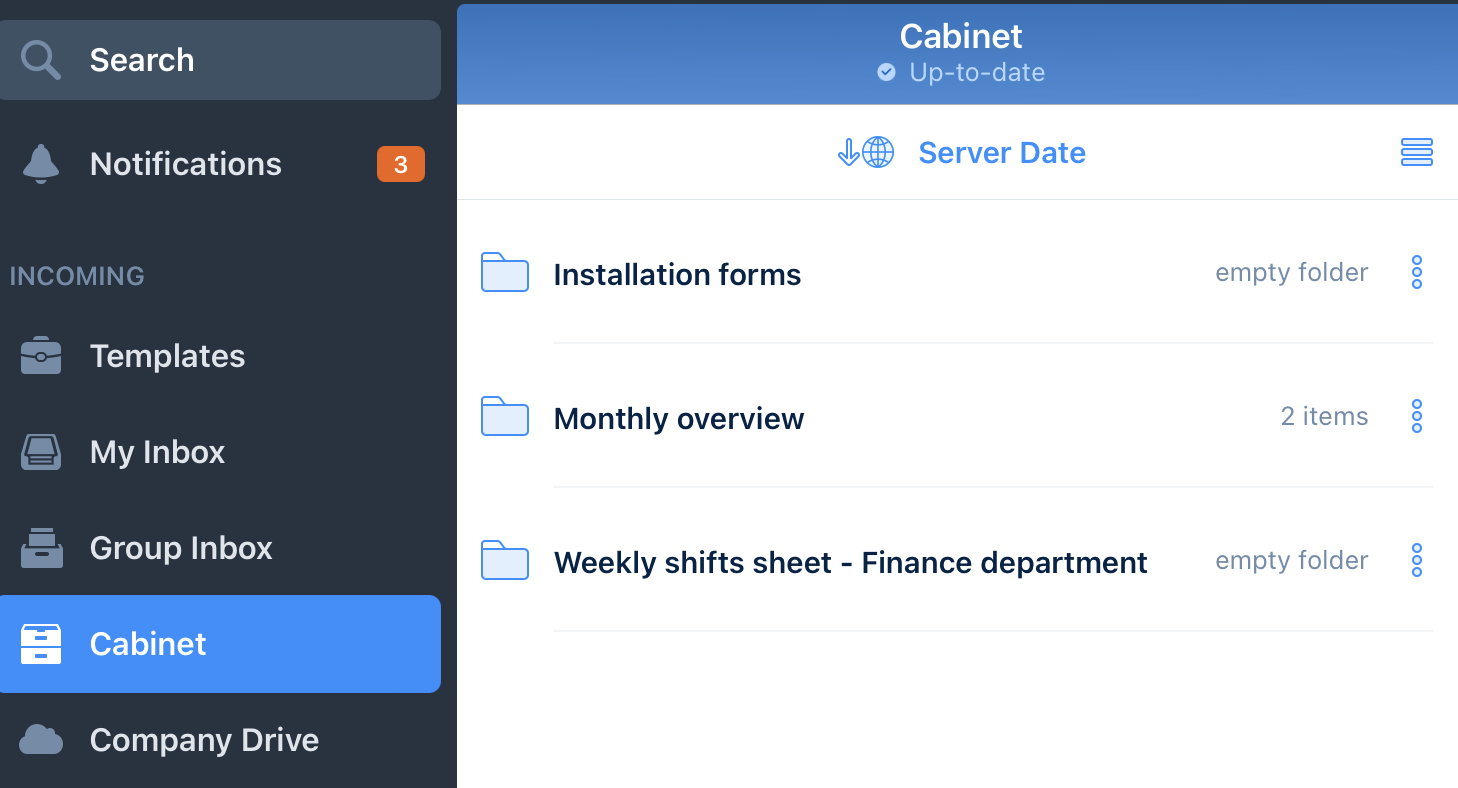Select the Templates briefcase icon
Viewport: 1458px width, 788px height.
pos(41,355)
